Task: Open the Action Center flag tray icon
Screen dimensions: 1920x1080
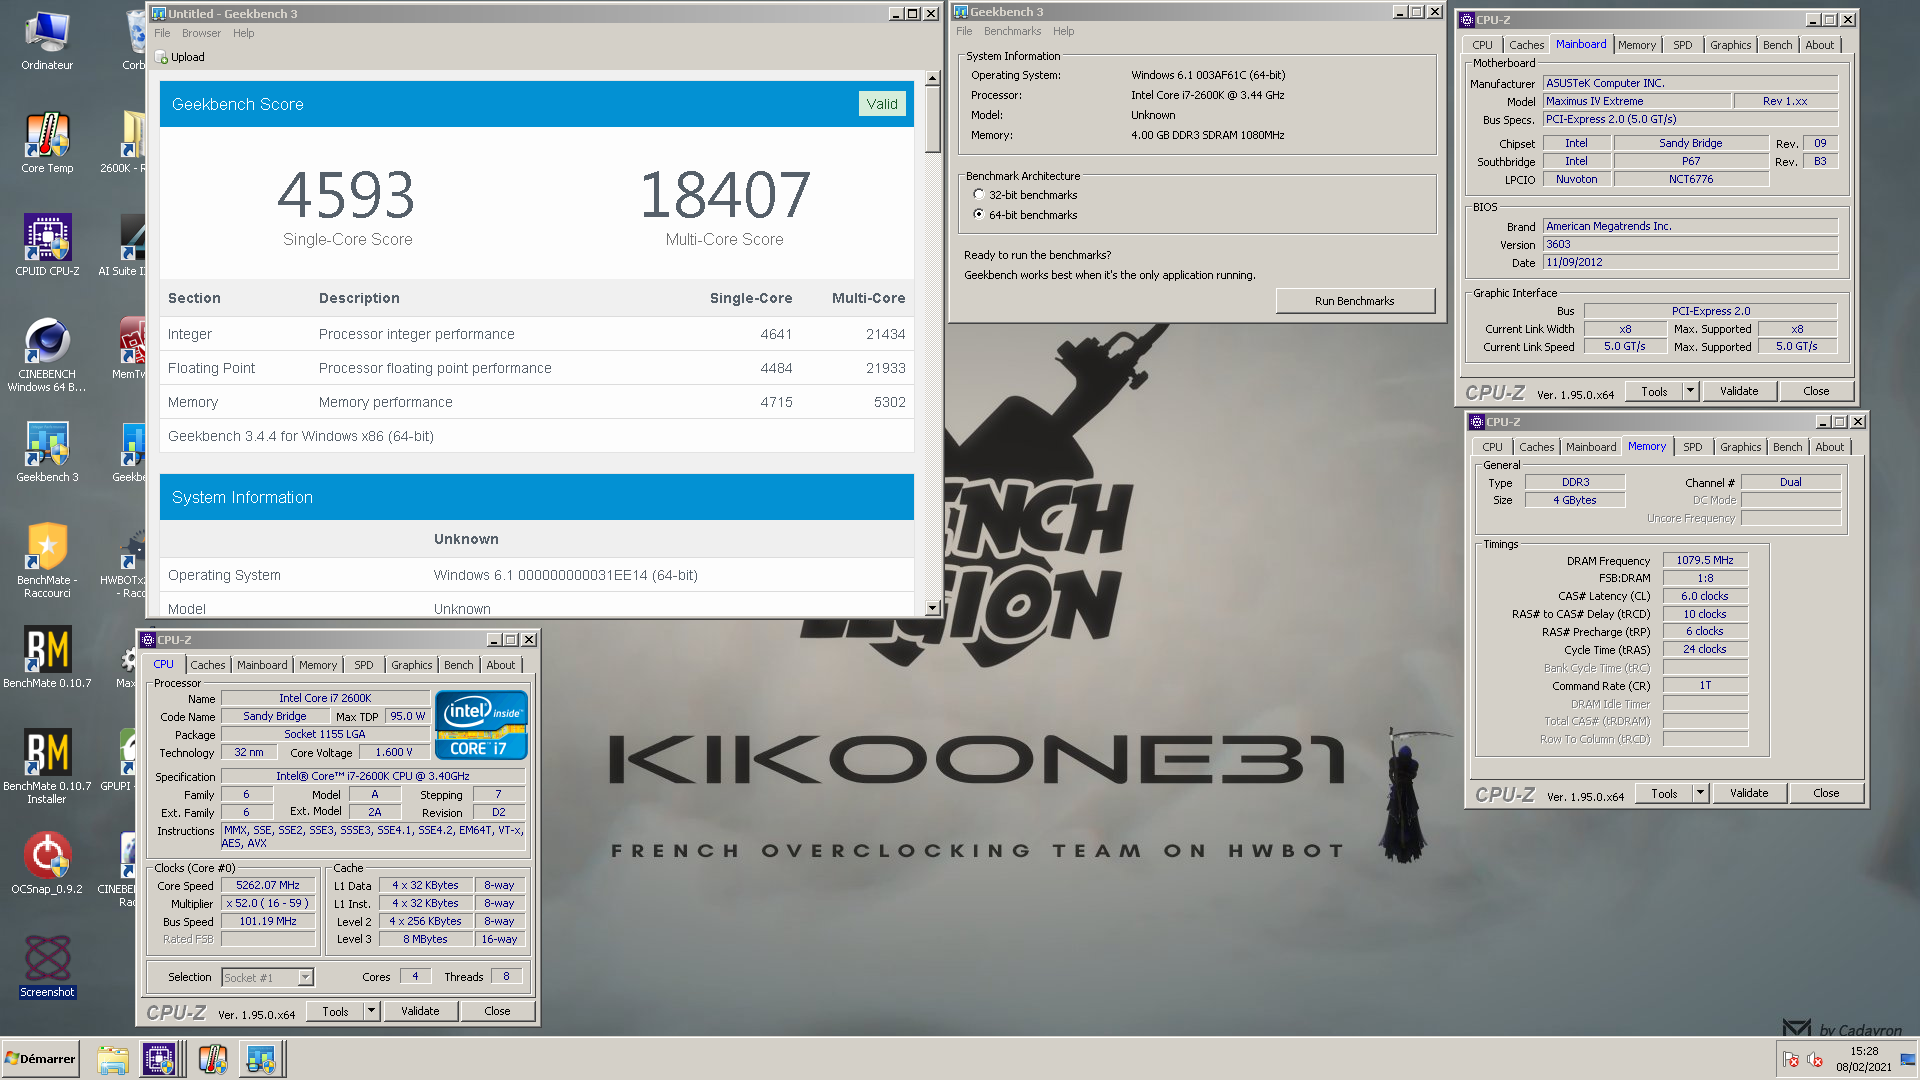Action: click(x=1790, y=1060)
